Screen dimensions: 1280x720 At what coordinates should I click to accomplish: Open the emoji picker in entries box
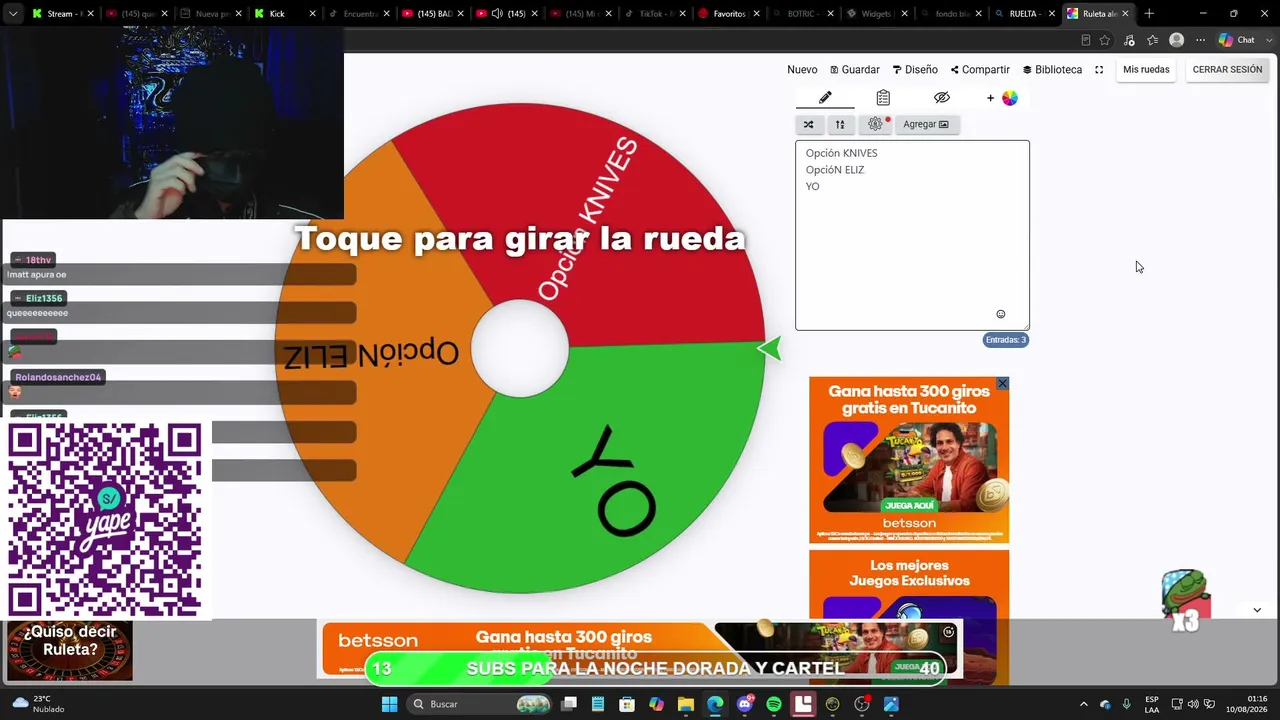coord(1000,314)
